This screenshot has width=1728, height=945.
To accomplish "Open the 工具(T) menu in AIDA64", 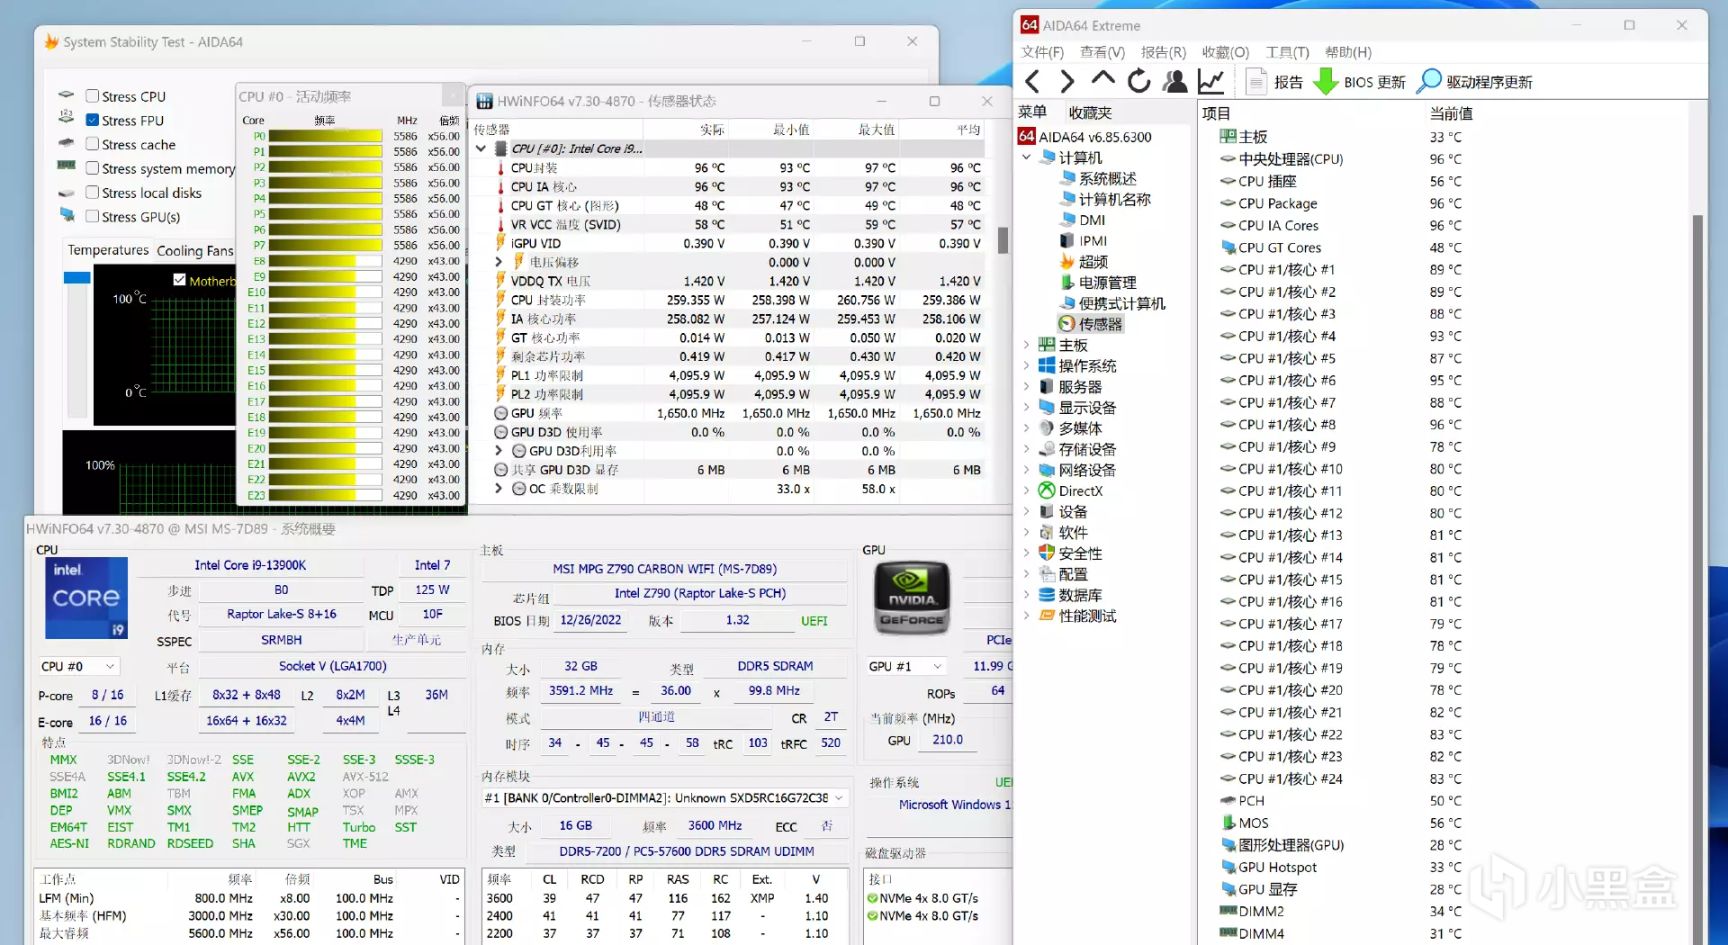I will coord(1287,52).
